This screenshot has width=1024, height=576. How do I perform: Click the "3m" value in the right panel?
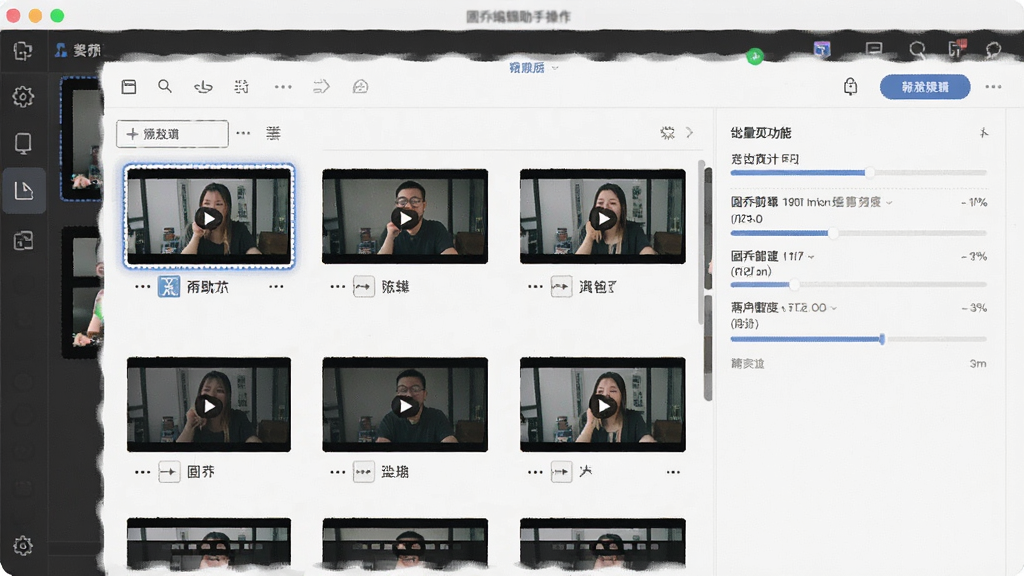click(978, 364)
